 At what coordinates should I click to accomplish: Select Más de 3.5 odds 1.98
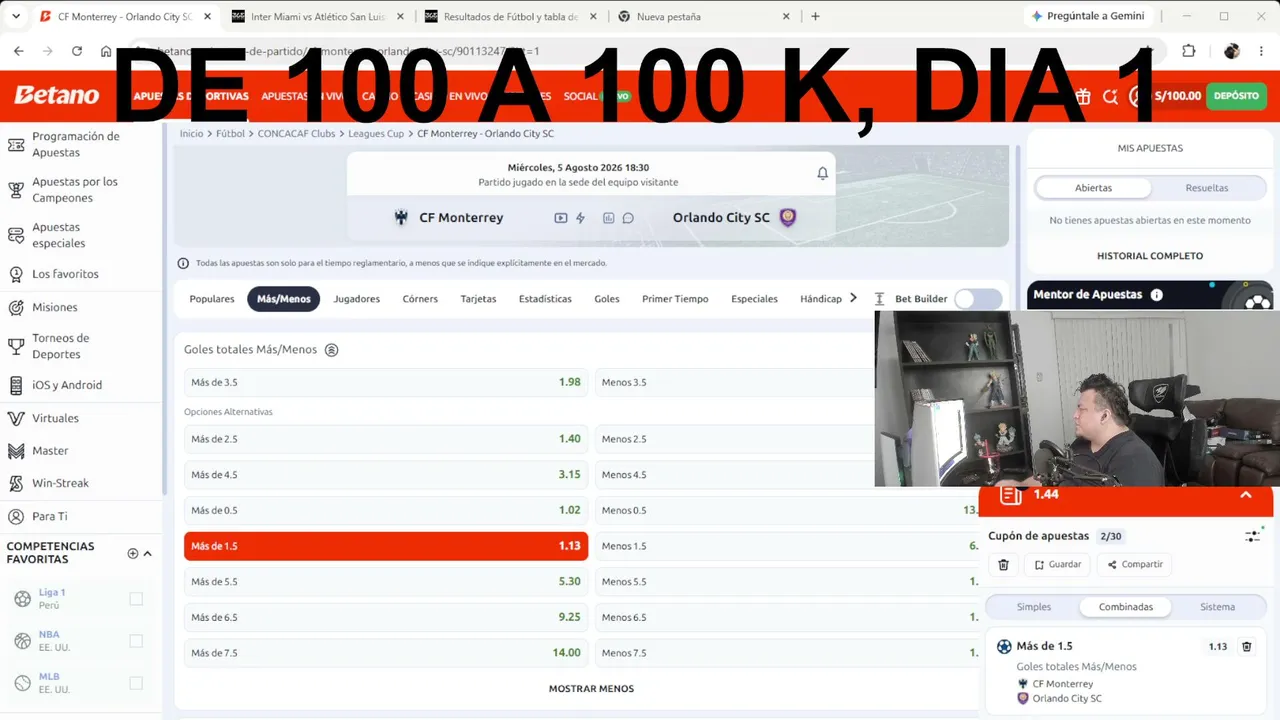pos(386,383)
